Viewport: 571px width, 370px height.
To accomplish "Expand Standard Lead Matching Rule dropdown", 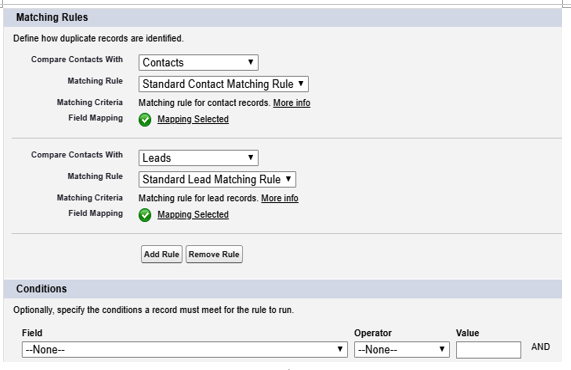I will click(x=217, y=180).
